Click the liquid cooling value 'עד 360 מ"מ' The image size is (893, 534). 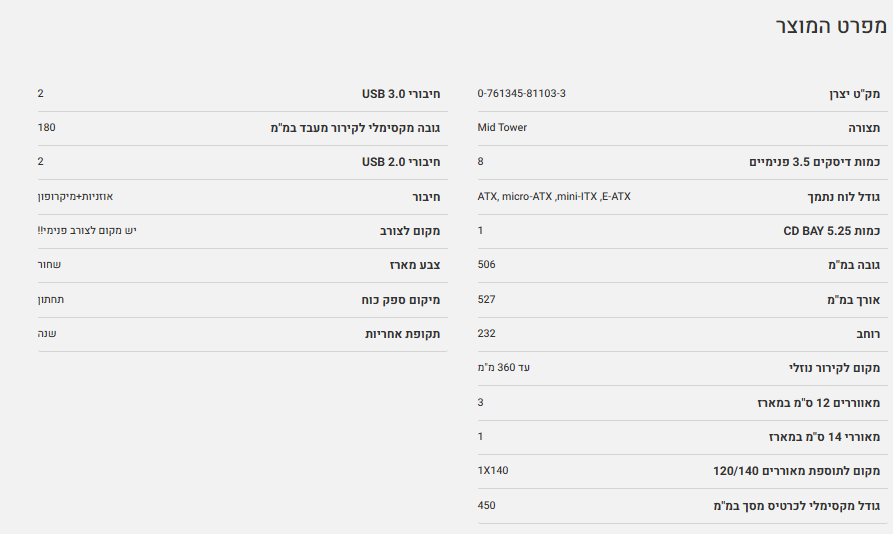504,368
